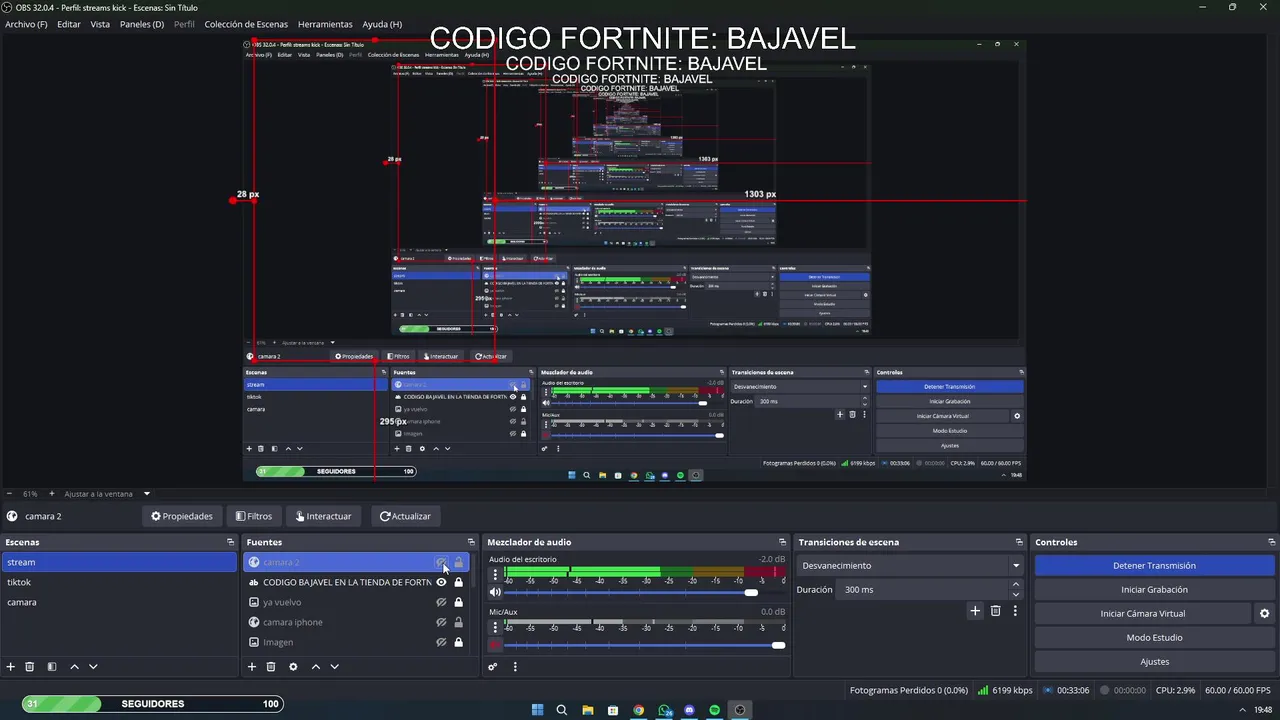Open advanced audio properties gears icon
This screenshot has height=720, width=1280.
pos(493,667)
